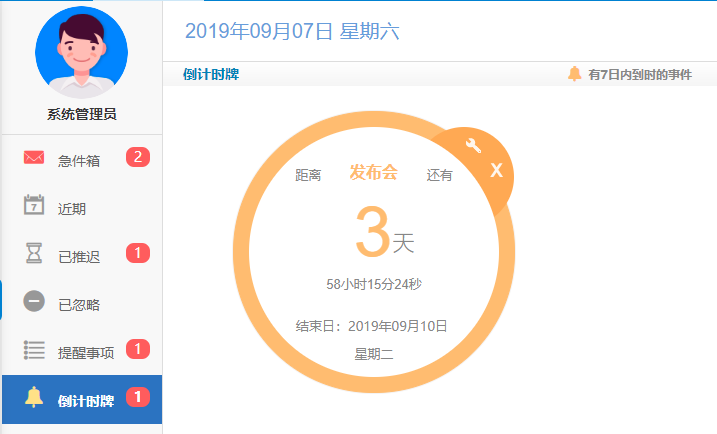Click the hourglass icon for 已推迟
Image resolution: width=717 pixels, height=434 pixels.
click(35, 254)
